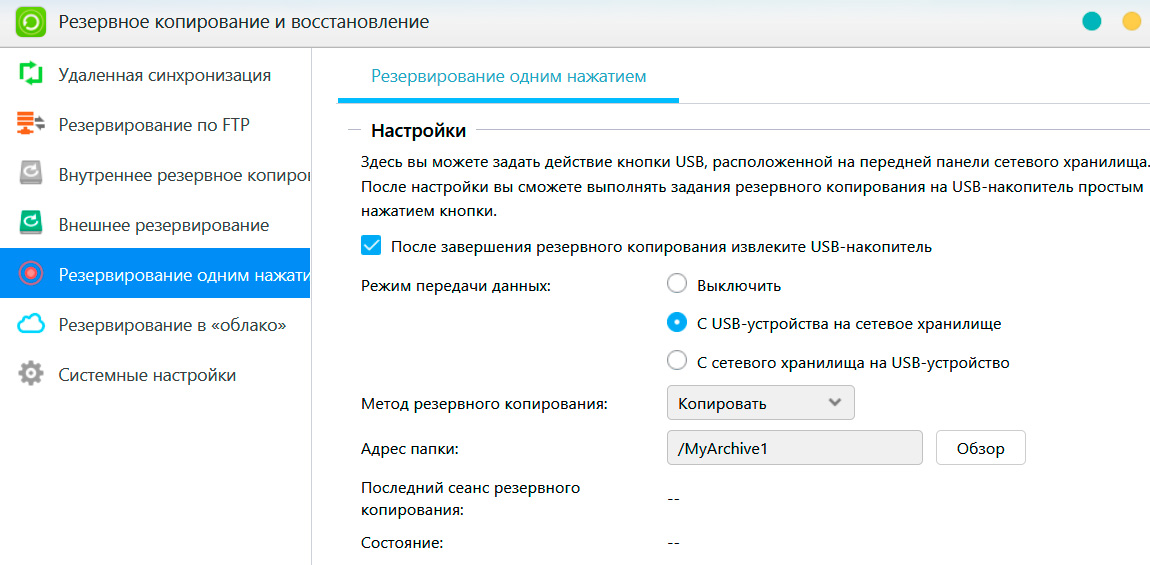
Task: Switch to Резервирование одним нажатием tab
Action: point(508,76)
